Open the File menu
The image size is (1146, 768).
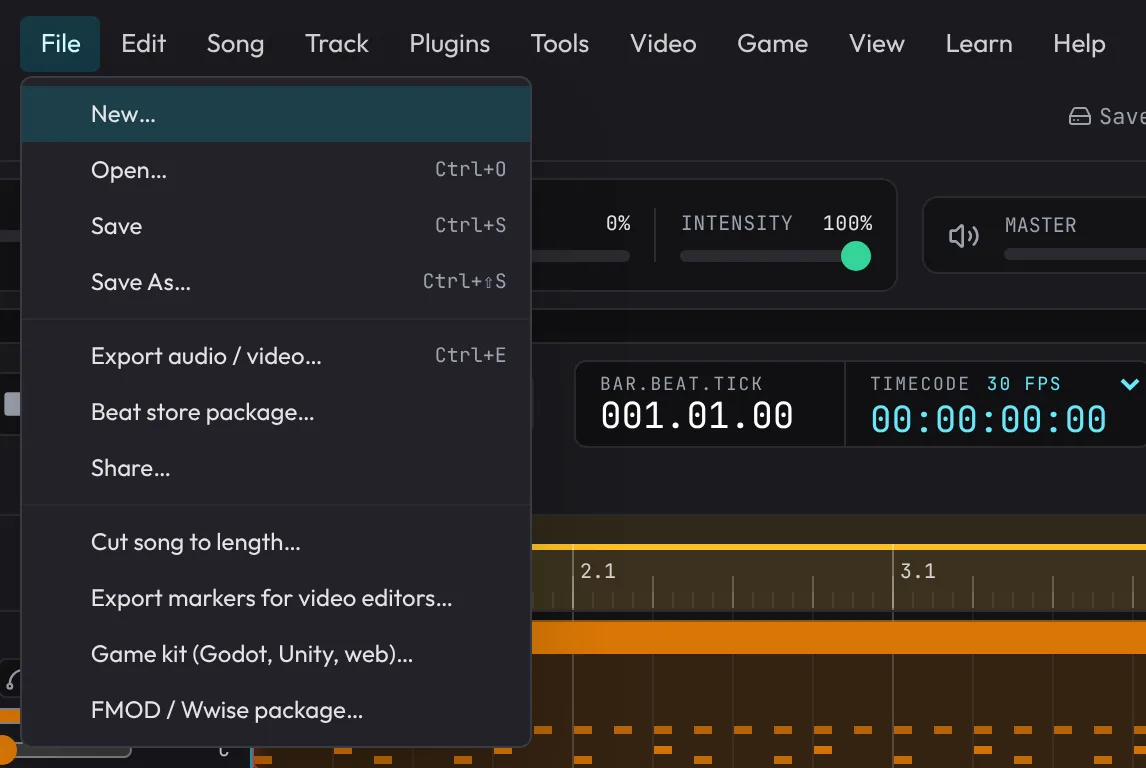(60, 44)
